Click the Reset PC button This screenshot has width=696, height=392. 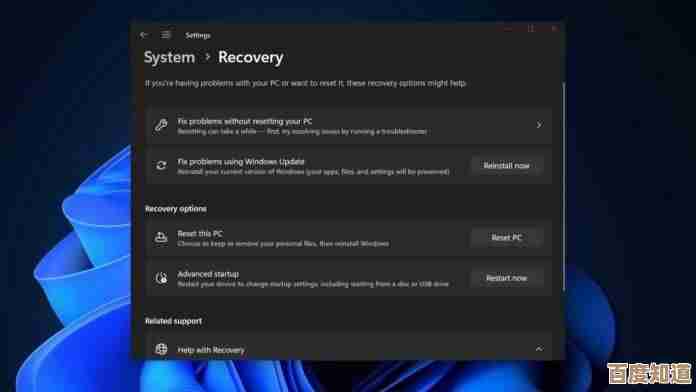[x=506, y=238]
